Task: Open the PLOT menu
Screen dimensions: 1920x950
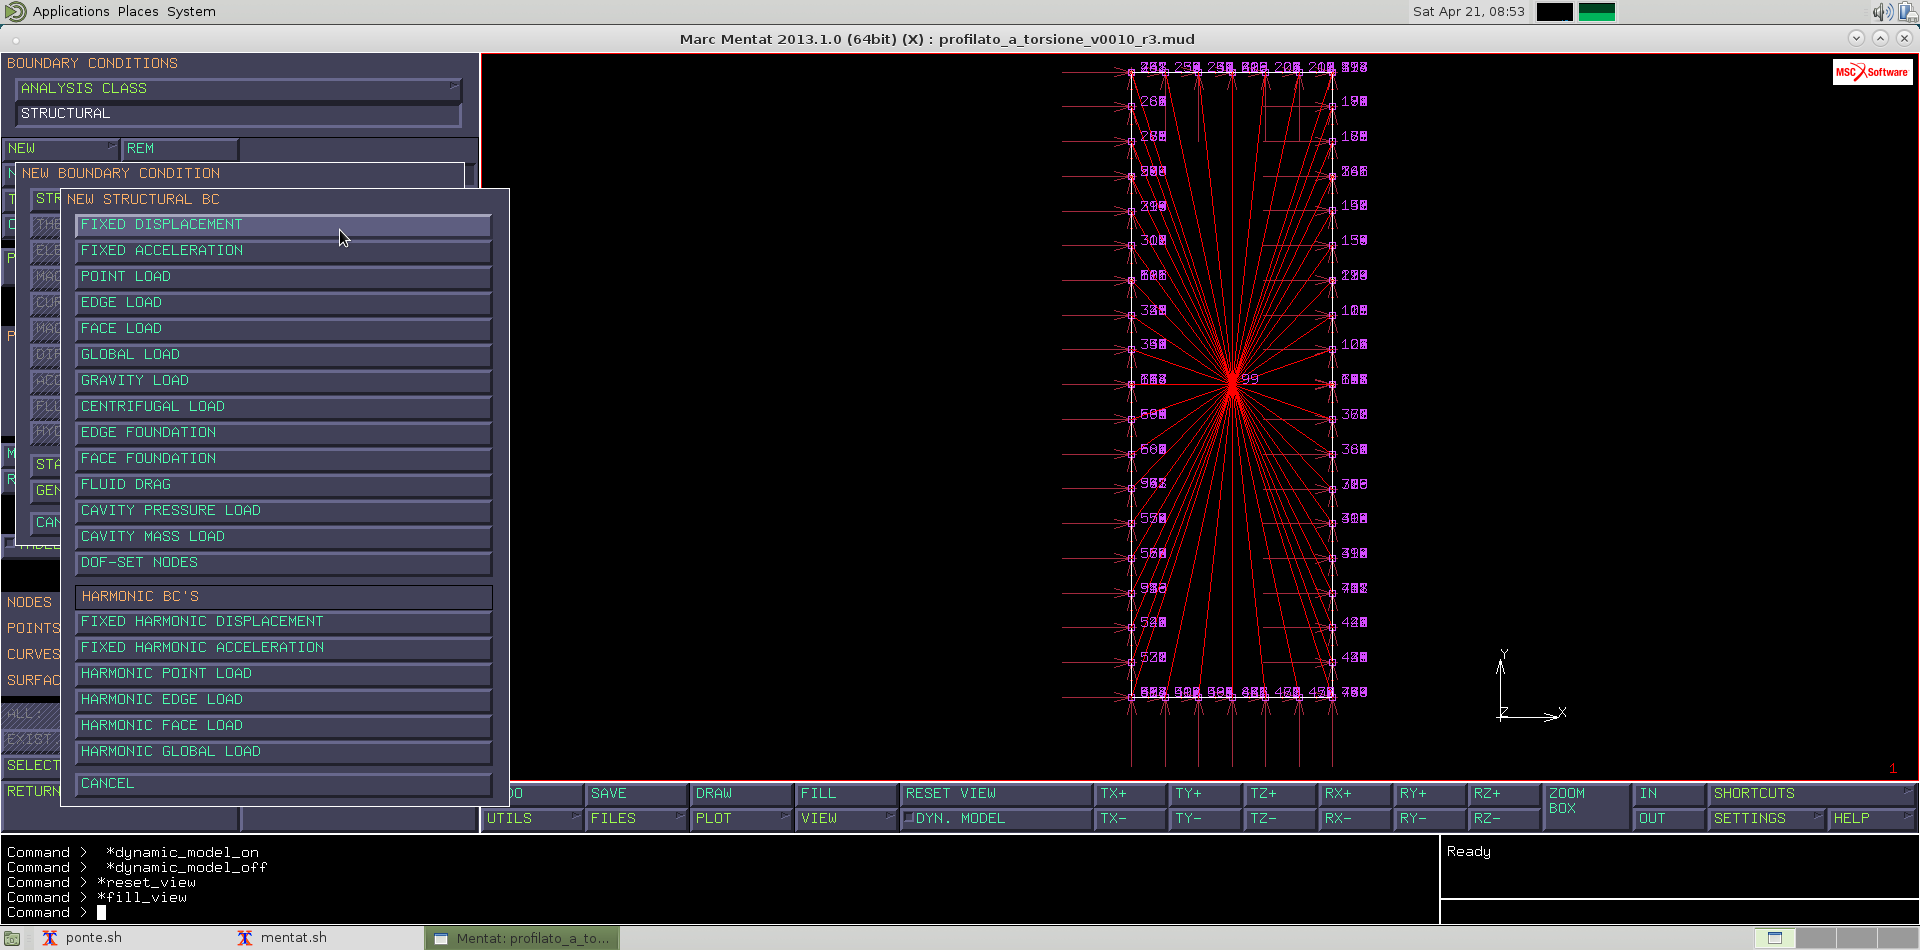Action: point(741,819)
